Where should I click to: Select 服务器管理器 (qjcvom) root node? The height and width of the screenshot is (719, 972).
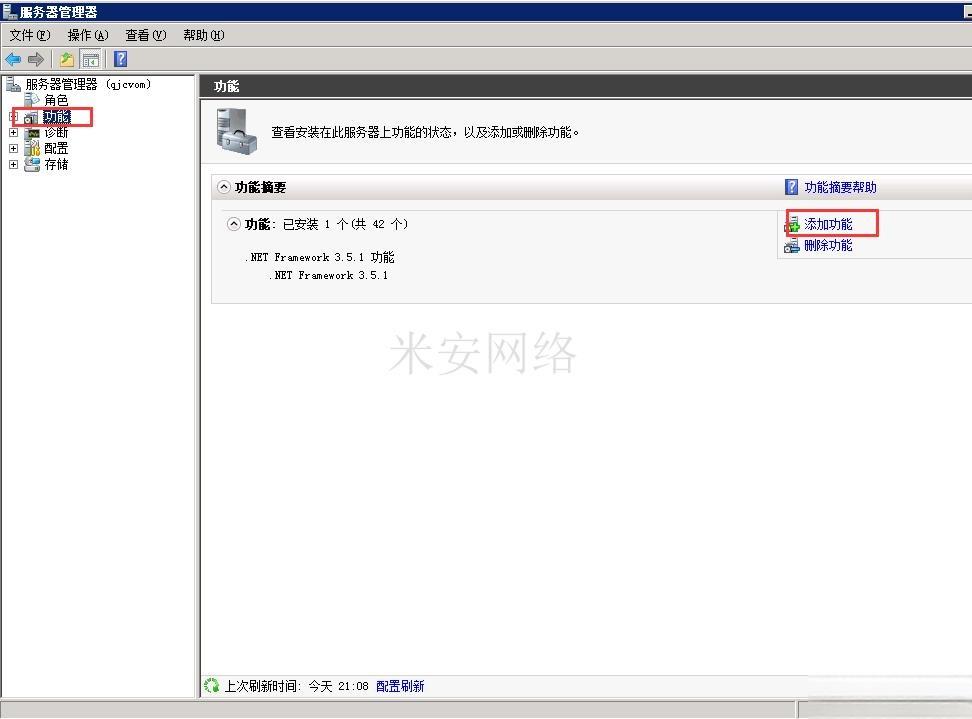click(88, 84)
